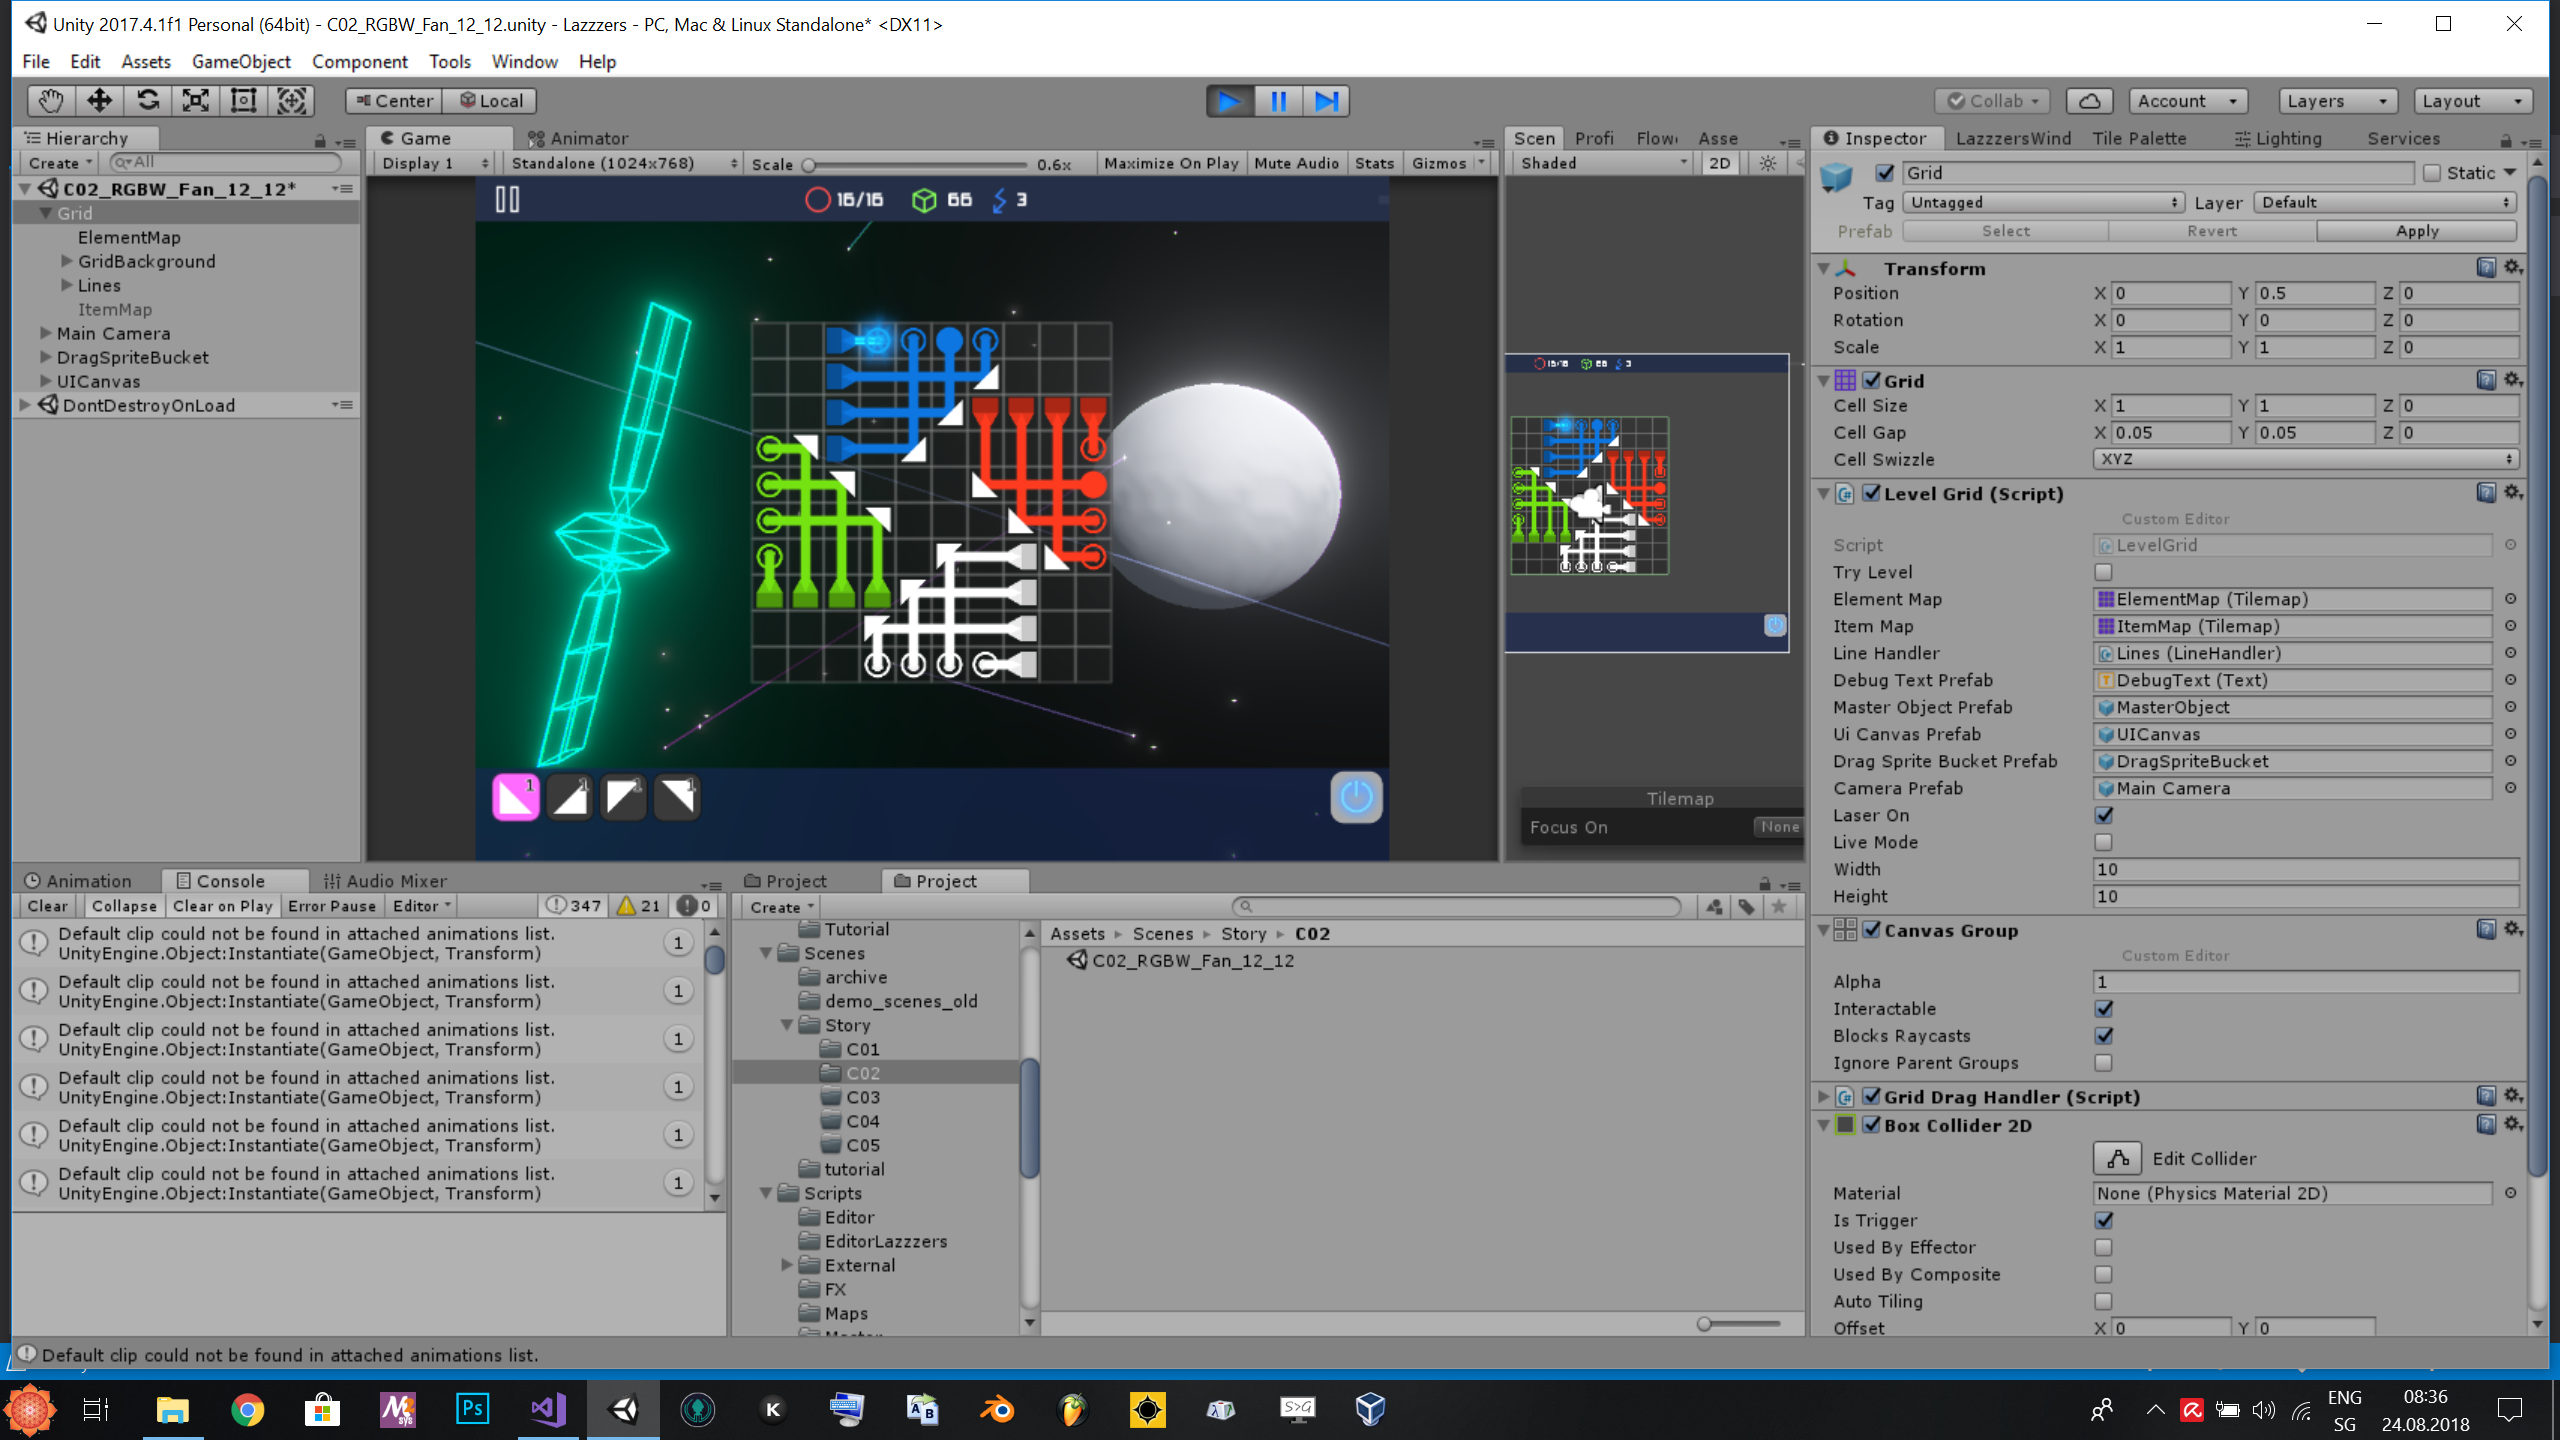Click the blue power button in game view

(1356, 797)
